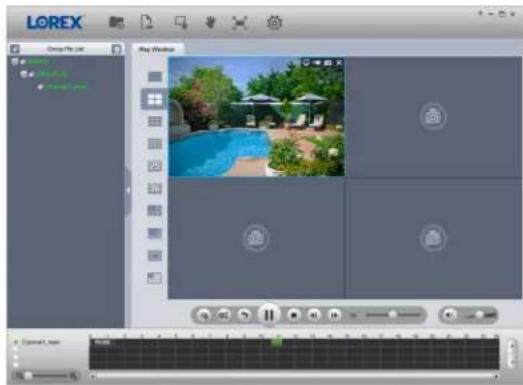Collapse the second-level tree node
Image resolution: width=523 pixels, height=385 pixels.
tap(23, 74)
